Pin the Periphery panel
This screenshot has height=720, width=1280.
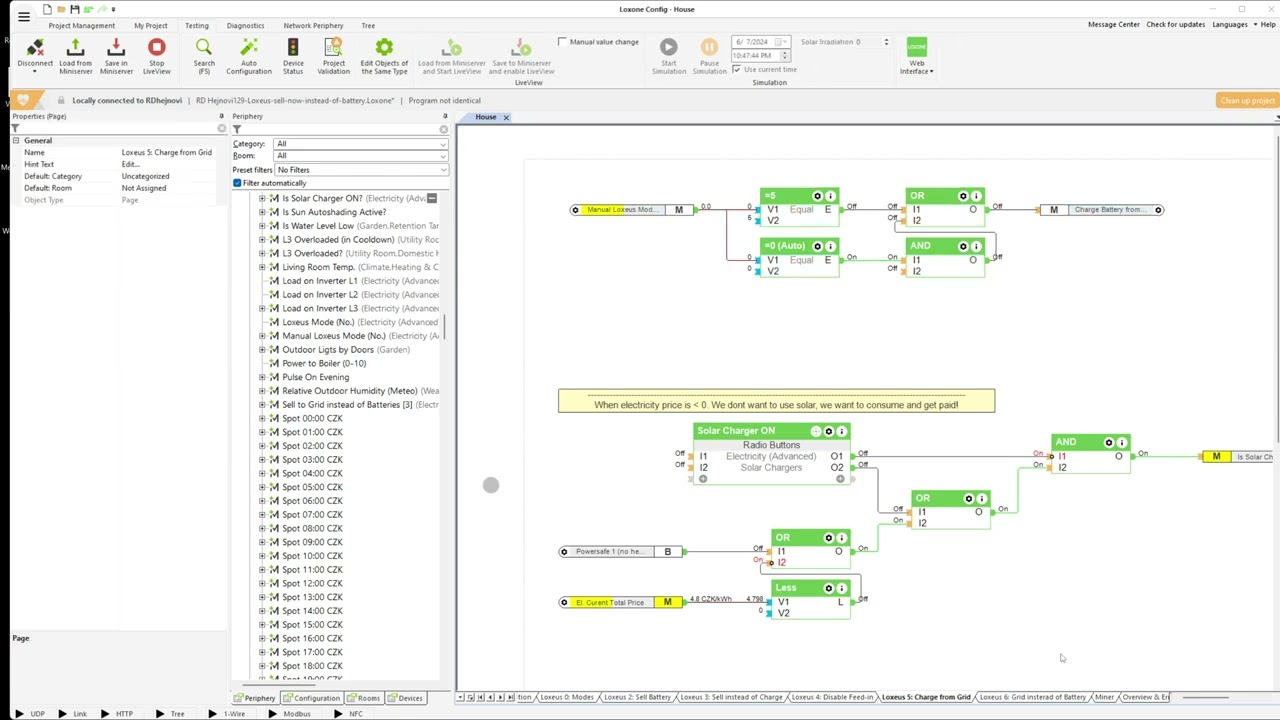pyautogui.click(x=445, y=116)
